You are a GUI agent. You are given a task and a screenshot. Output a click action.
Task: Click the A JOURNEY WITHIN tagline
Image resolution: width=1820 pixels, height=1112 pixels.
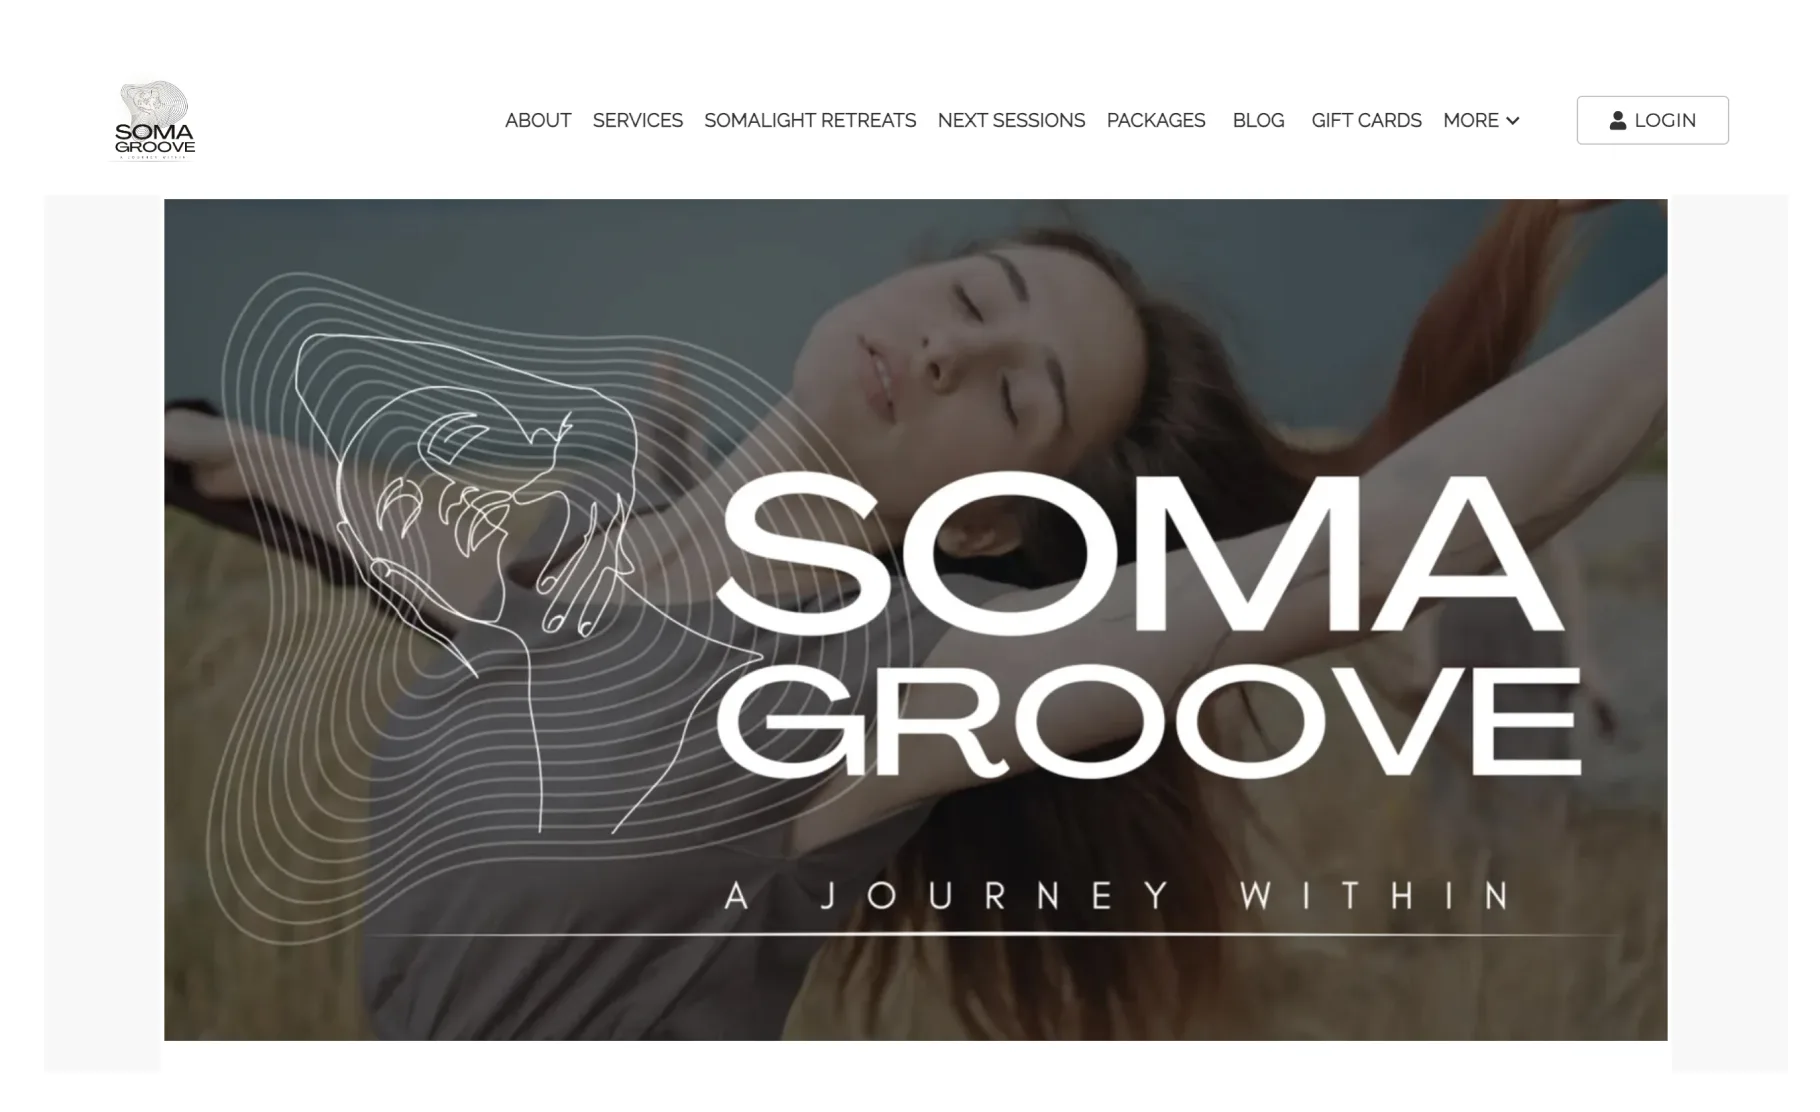[x=1118, y=895]
